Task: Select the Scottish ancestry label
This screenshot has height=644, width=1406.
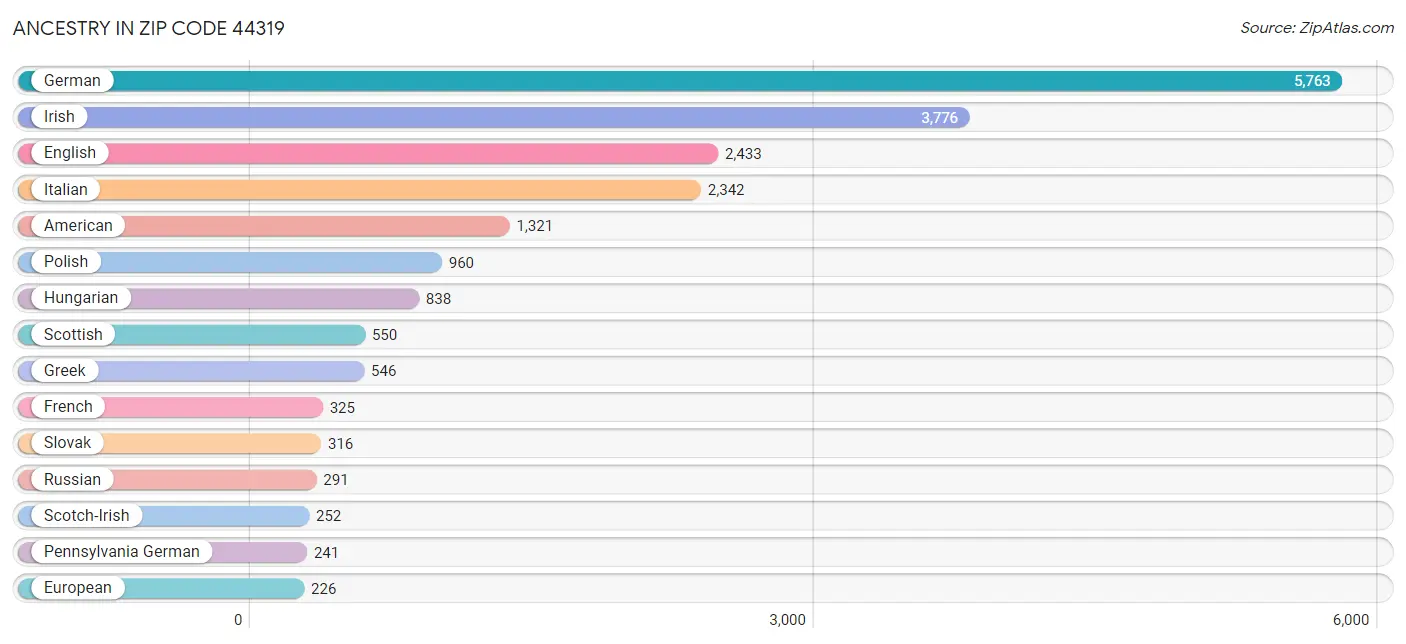Action: [x=73, y=335]
